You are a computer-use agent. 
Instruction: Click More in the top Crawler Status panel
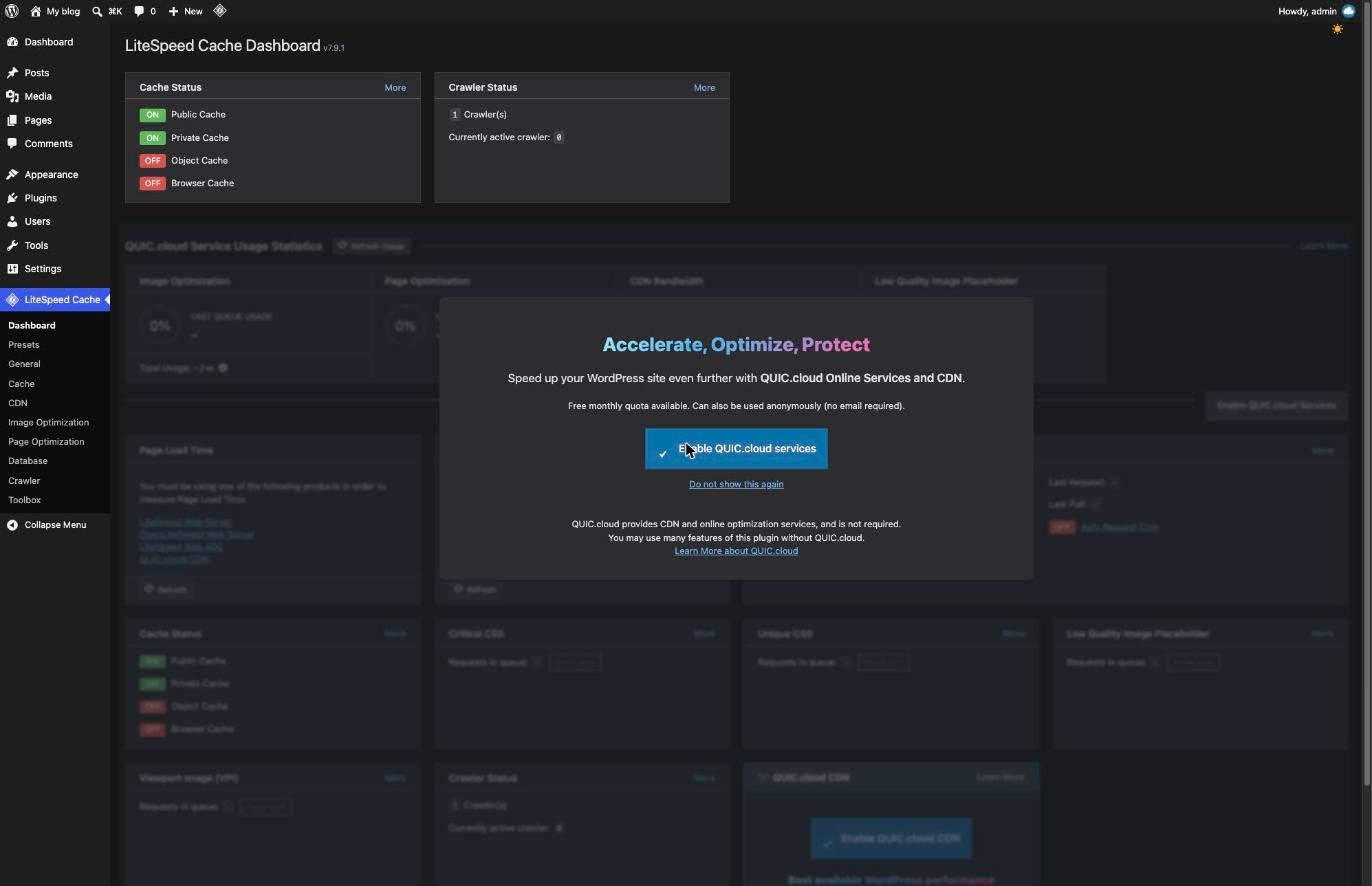coord(704,88)
